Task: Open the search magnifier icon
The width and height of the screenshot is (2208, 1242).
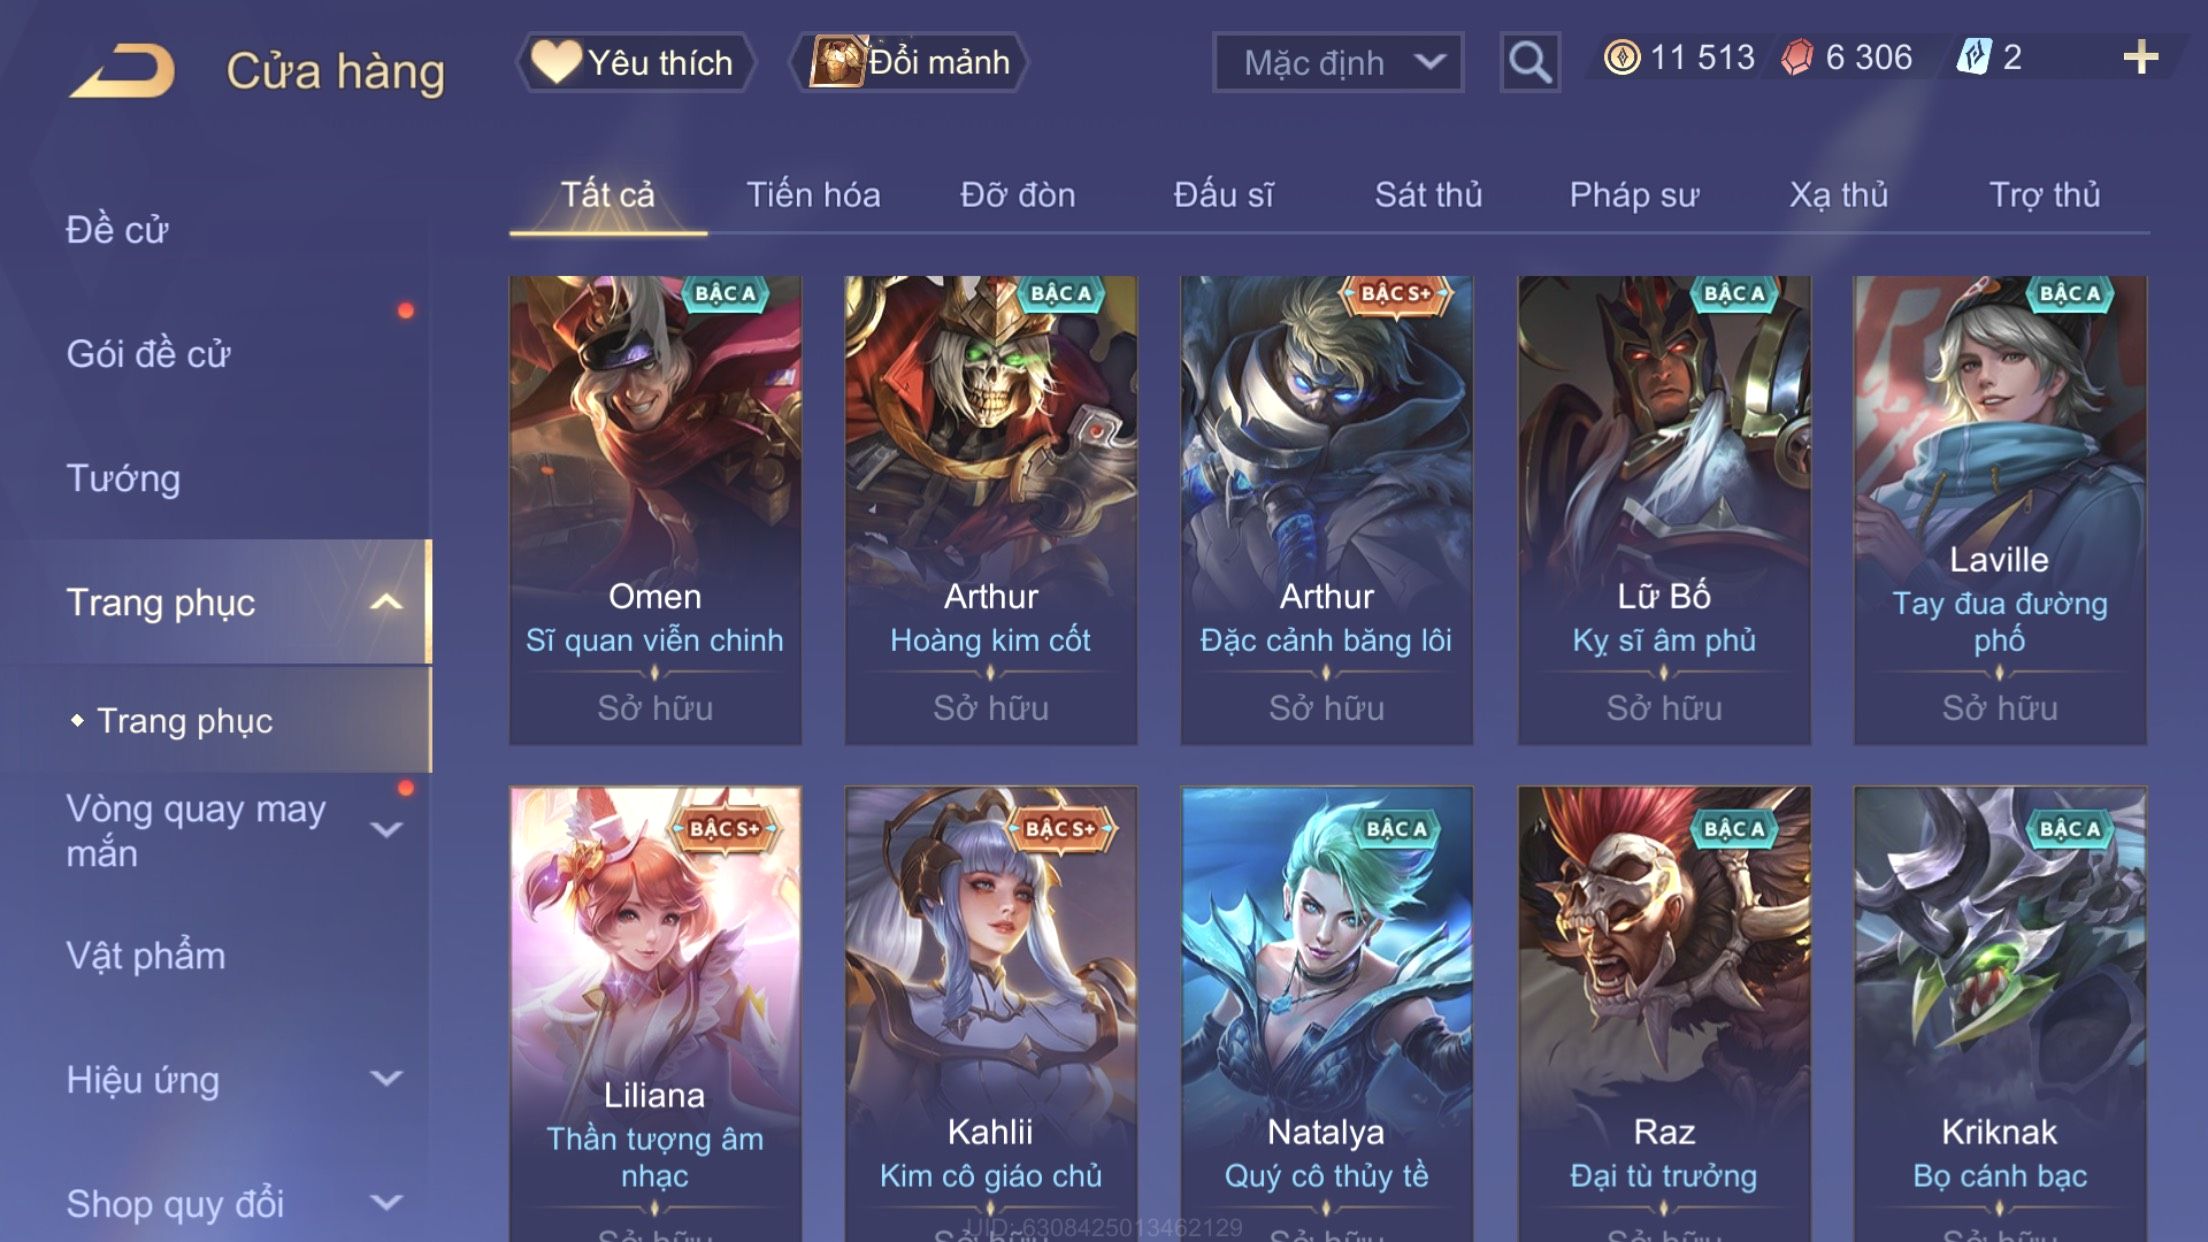Action: click(x=1530, y=62)
